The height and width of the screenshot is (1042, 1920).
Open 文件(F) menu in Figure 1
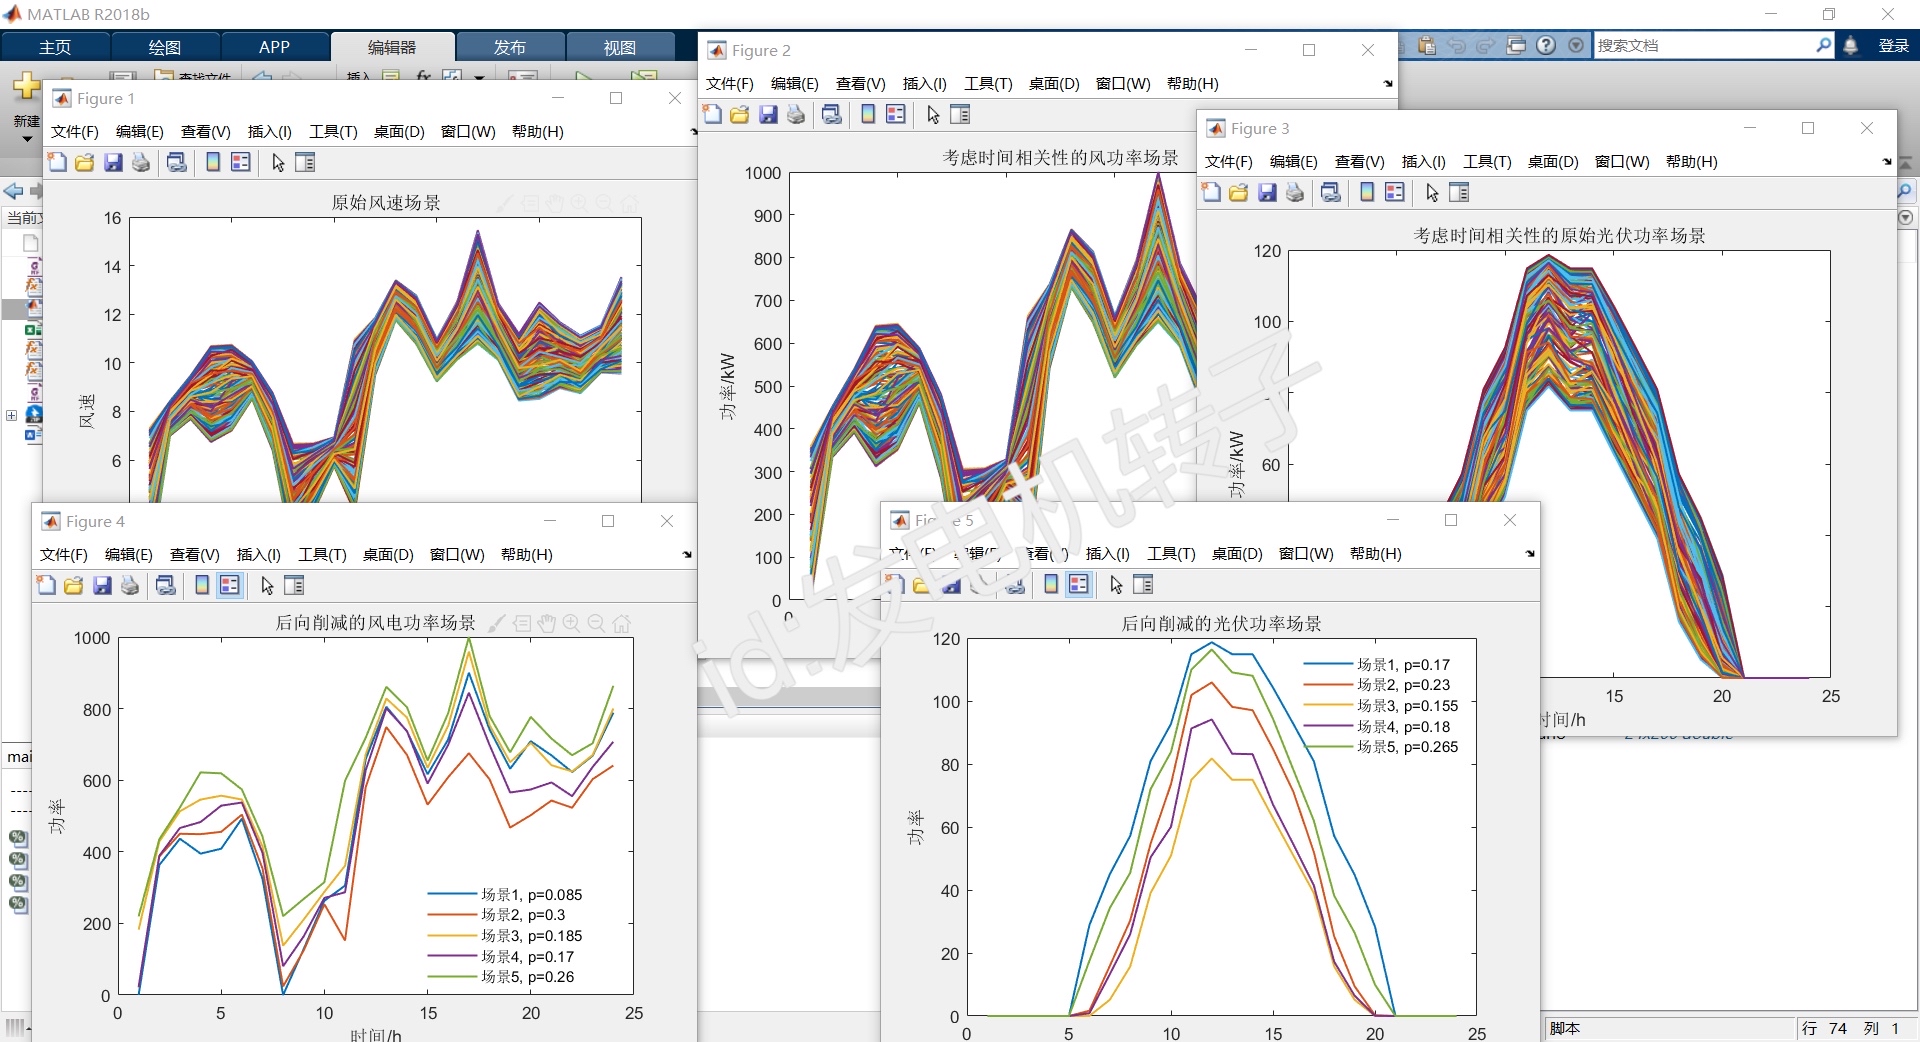[x=75, y=131]
